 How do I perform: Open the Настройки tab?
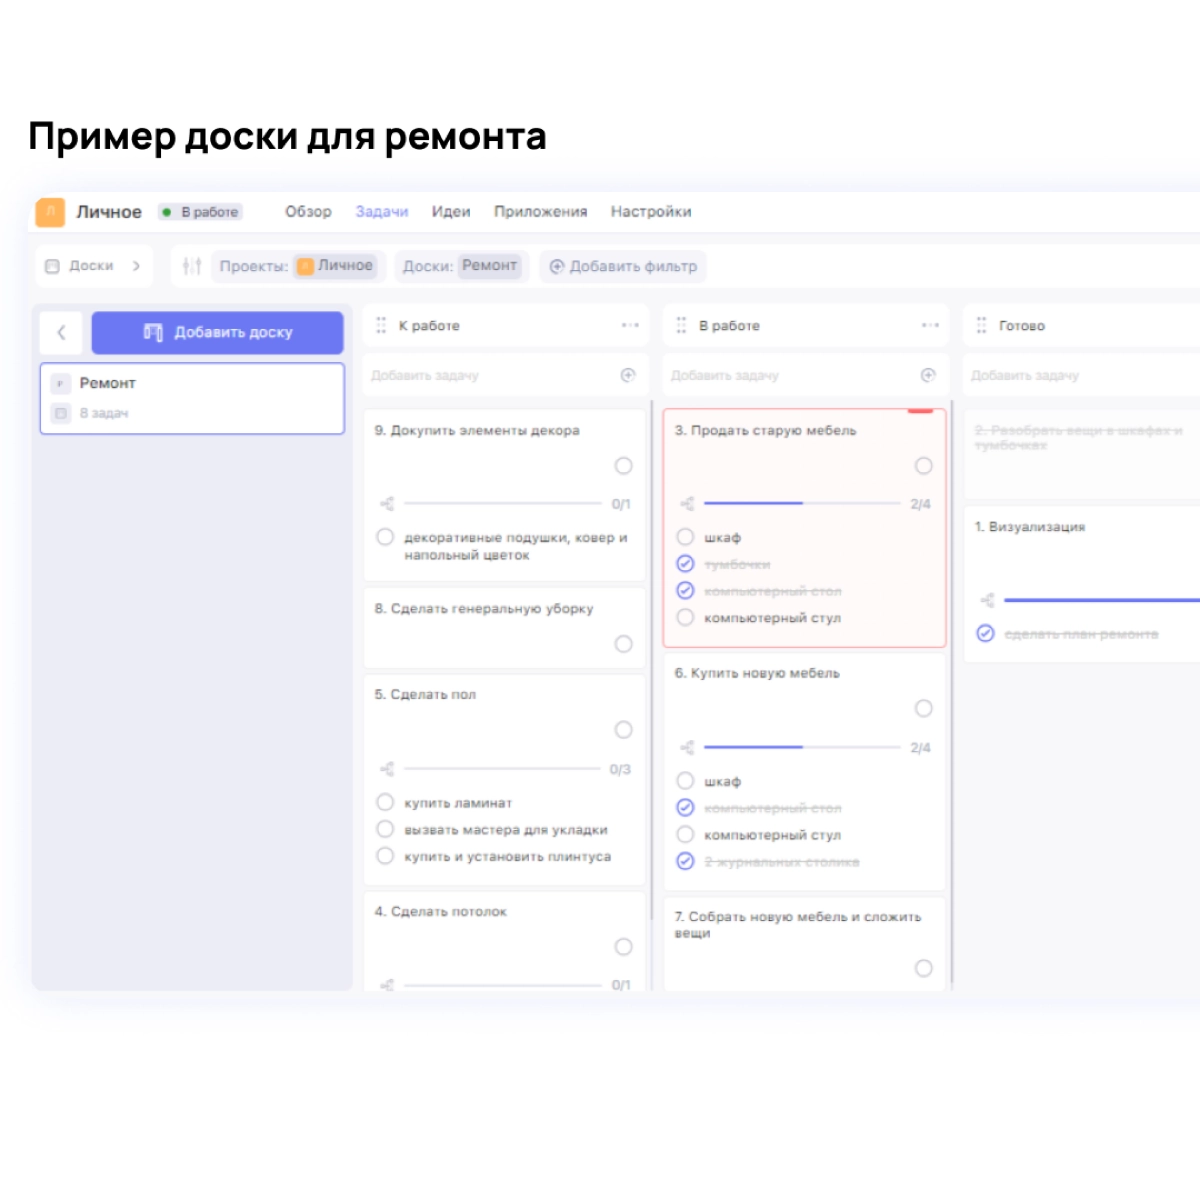coord(651,212)
